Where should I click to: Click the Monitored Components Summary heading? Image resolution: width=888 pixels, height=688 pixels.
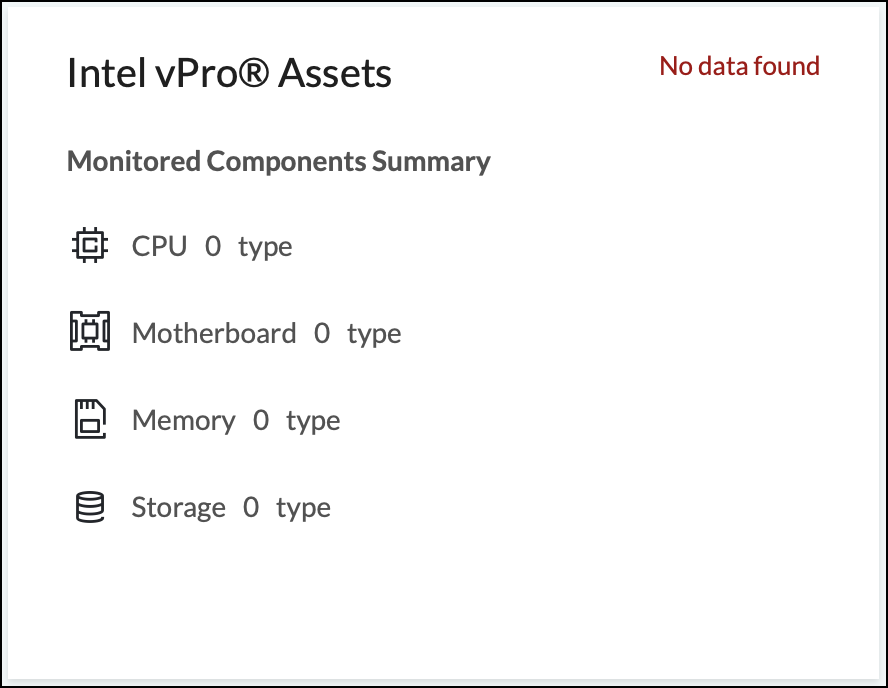point(278,161)
